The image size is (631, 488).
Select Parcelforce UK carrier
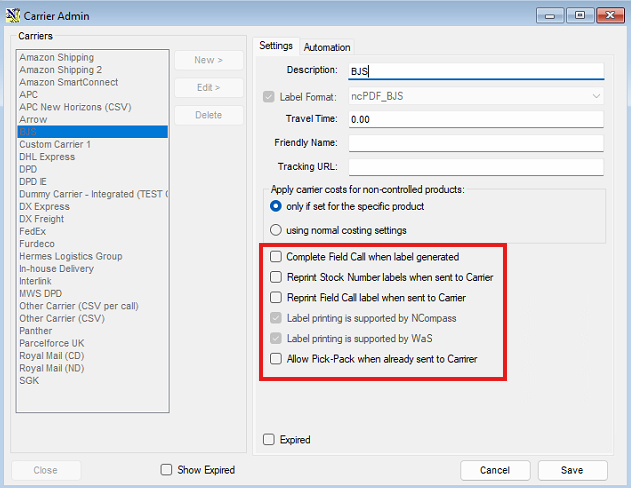(x=93, y=344)
